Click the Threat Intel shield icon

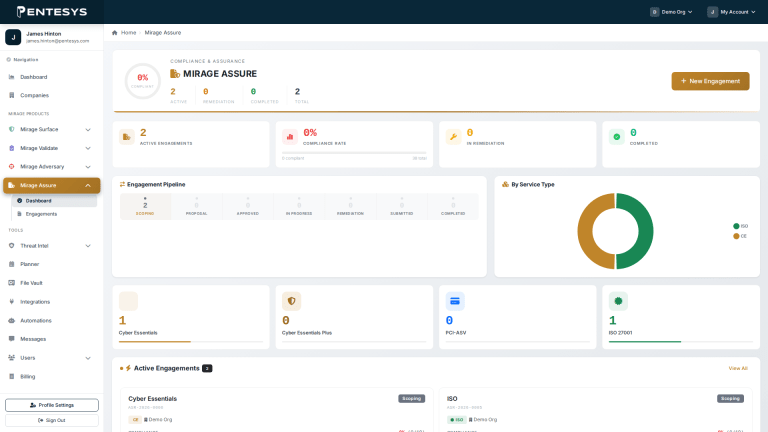(x=12, y=245)
